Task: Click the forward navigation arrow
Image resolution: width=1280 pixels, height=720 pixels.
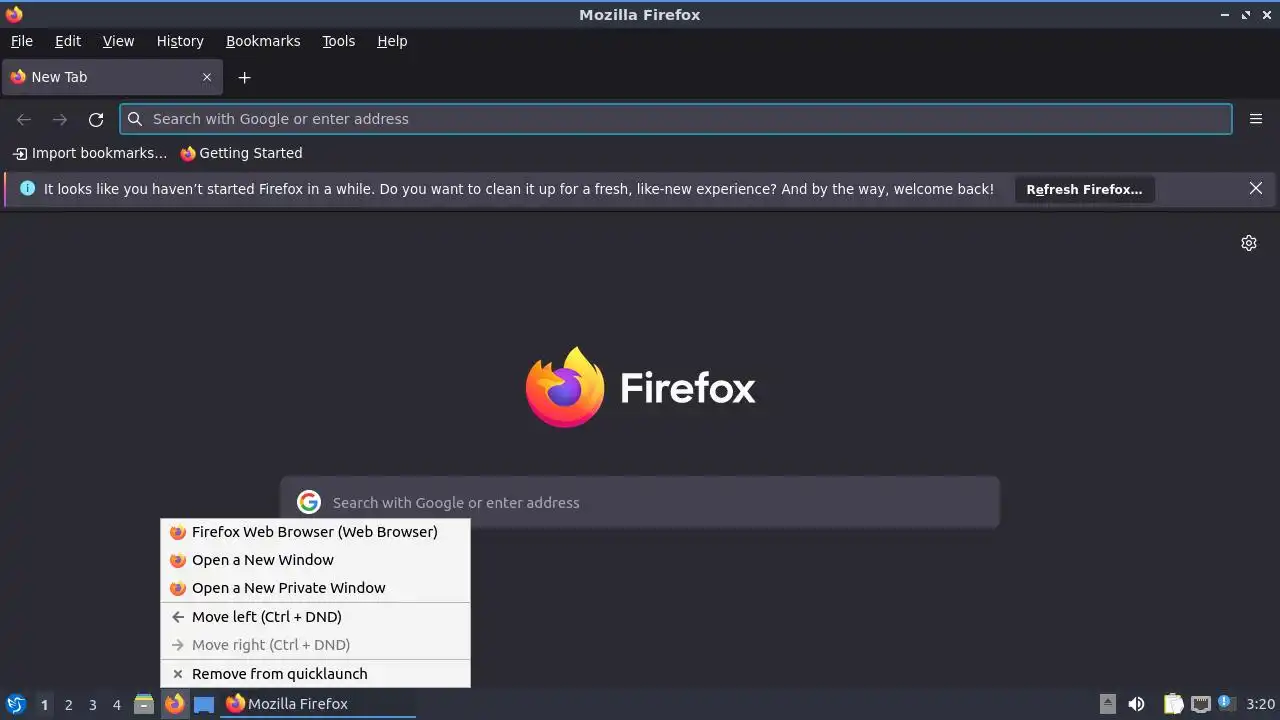Action: point(60,119)
